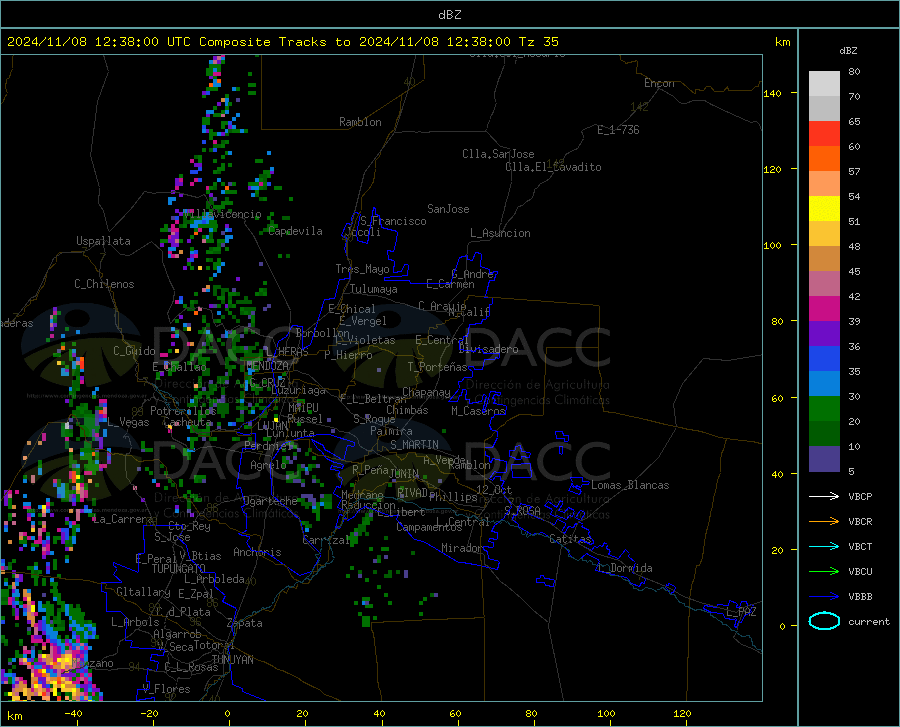Click the S_MARTIN label on map

pyautogui.click(x=414, y=445)
